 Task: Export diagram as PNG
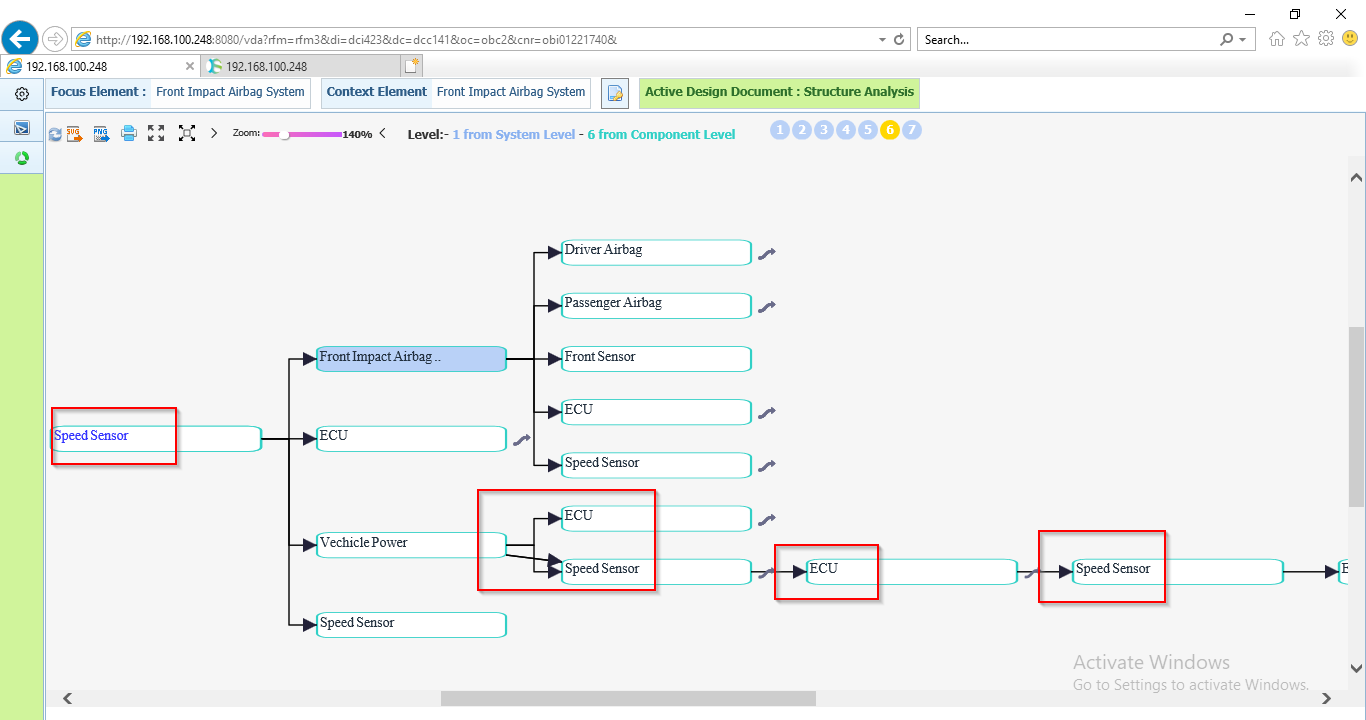[101, 133]
